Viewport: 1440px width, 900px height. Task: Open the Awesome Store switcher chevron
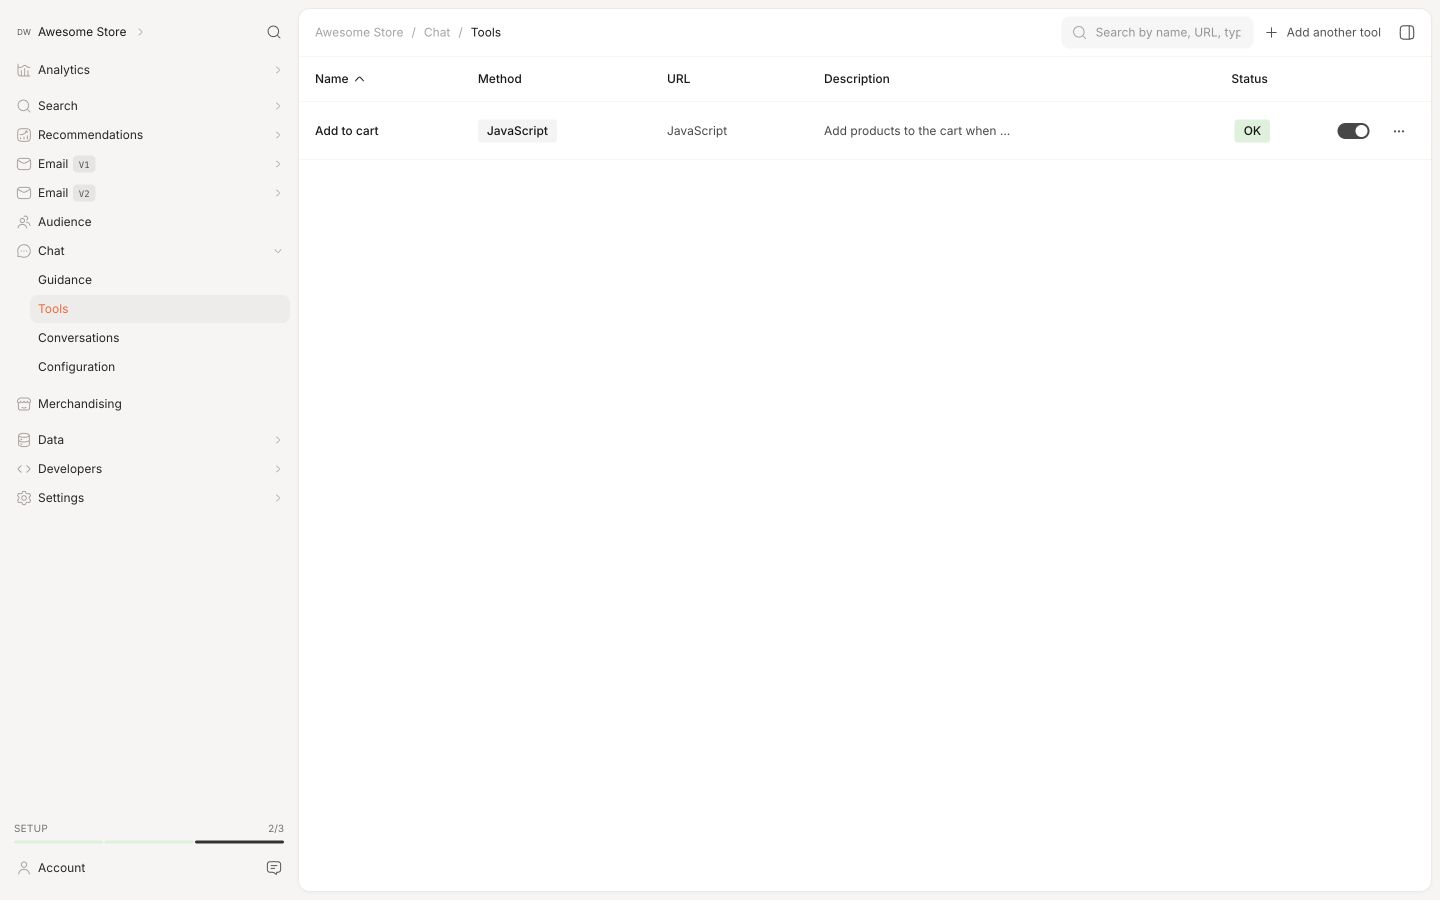click(140, 32)
